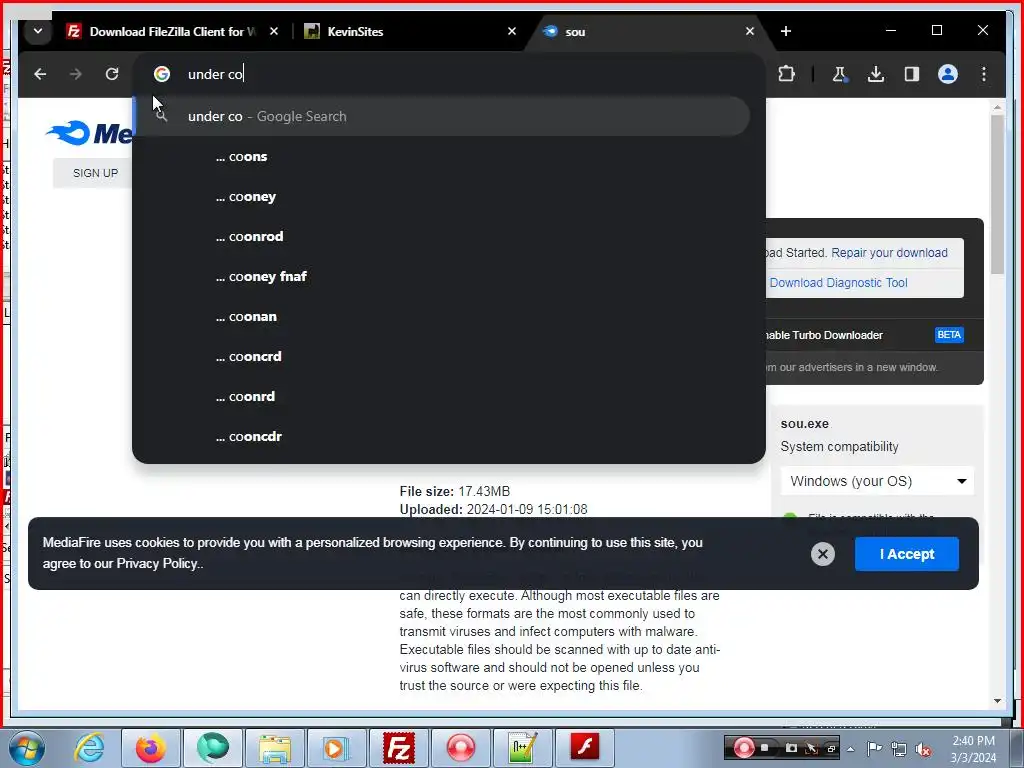Image resolution: width=1024 pixels, height=768 pixels.
Task: Click the page vertical scrollbar thumb
Action: click(997, 195)
